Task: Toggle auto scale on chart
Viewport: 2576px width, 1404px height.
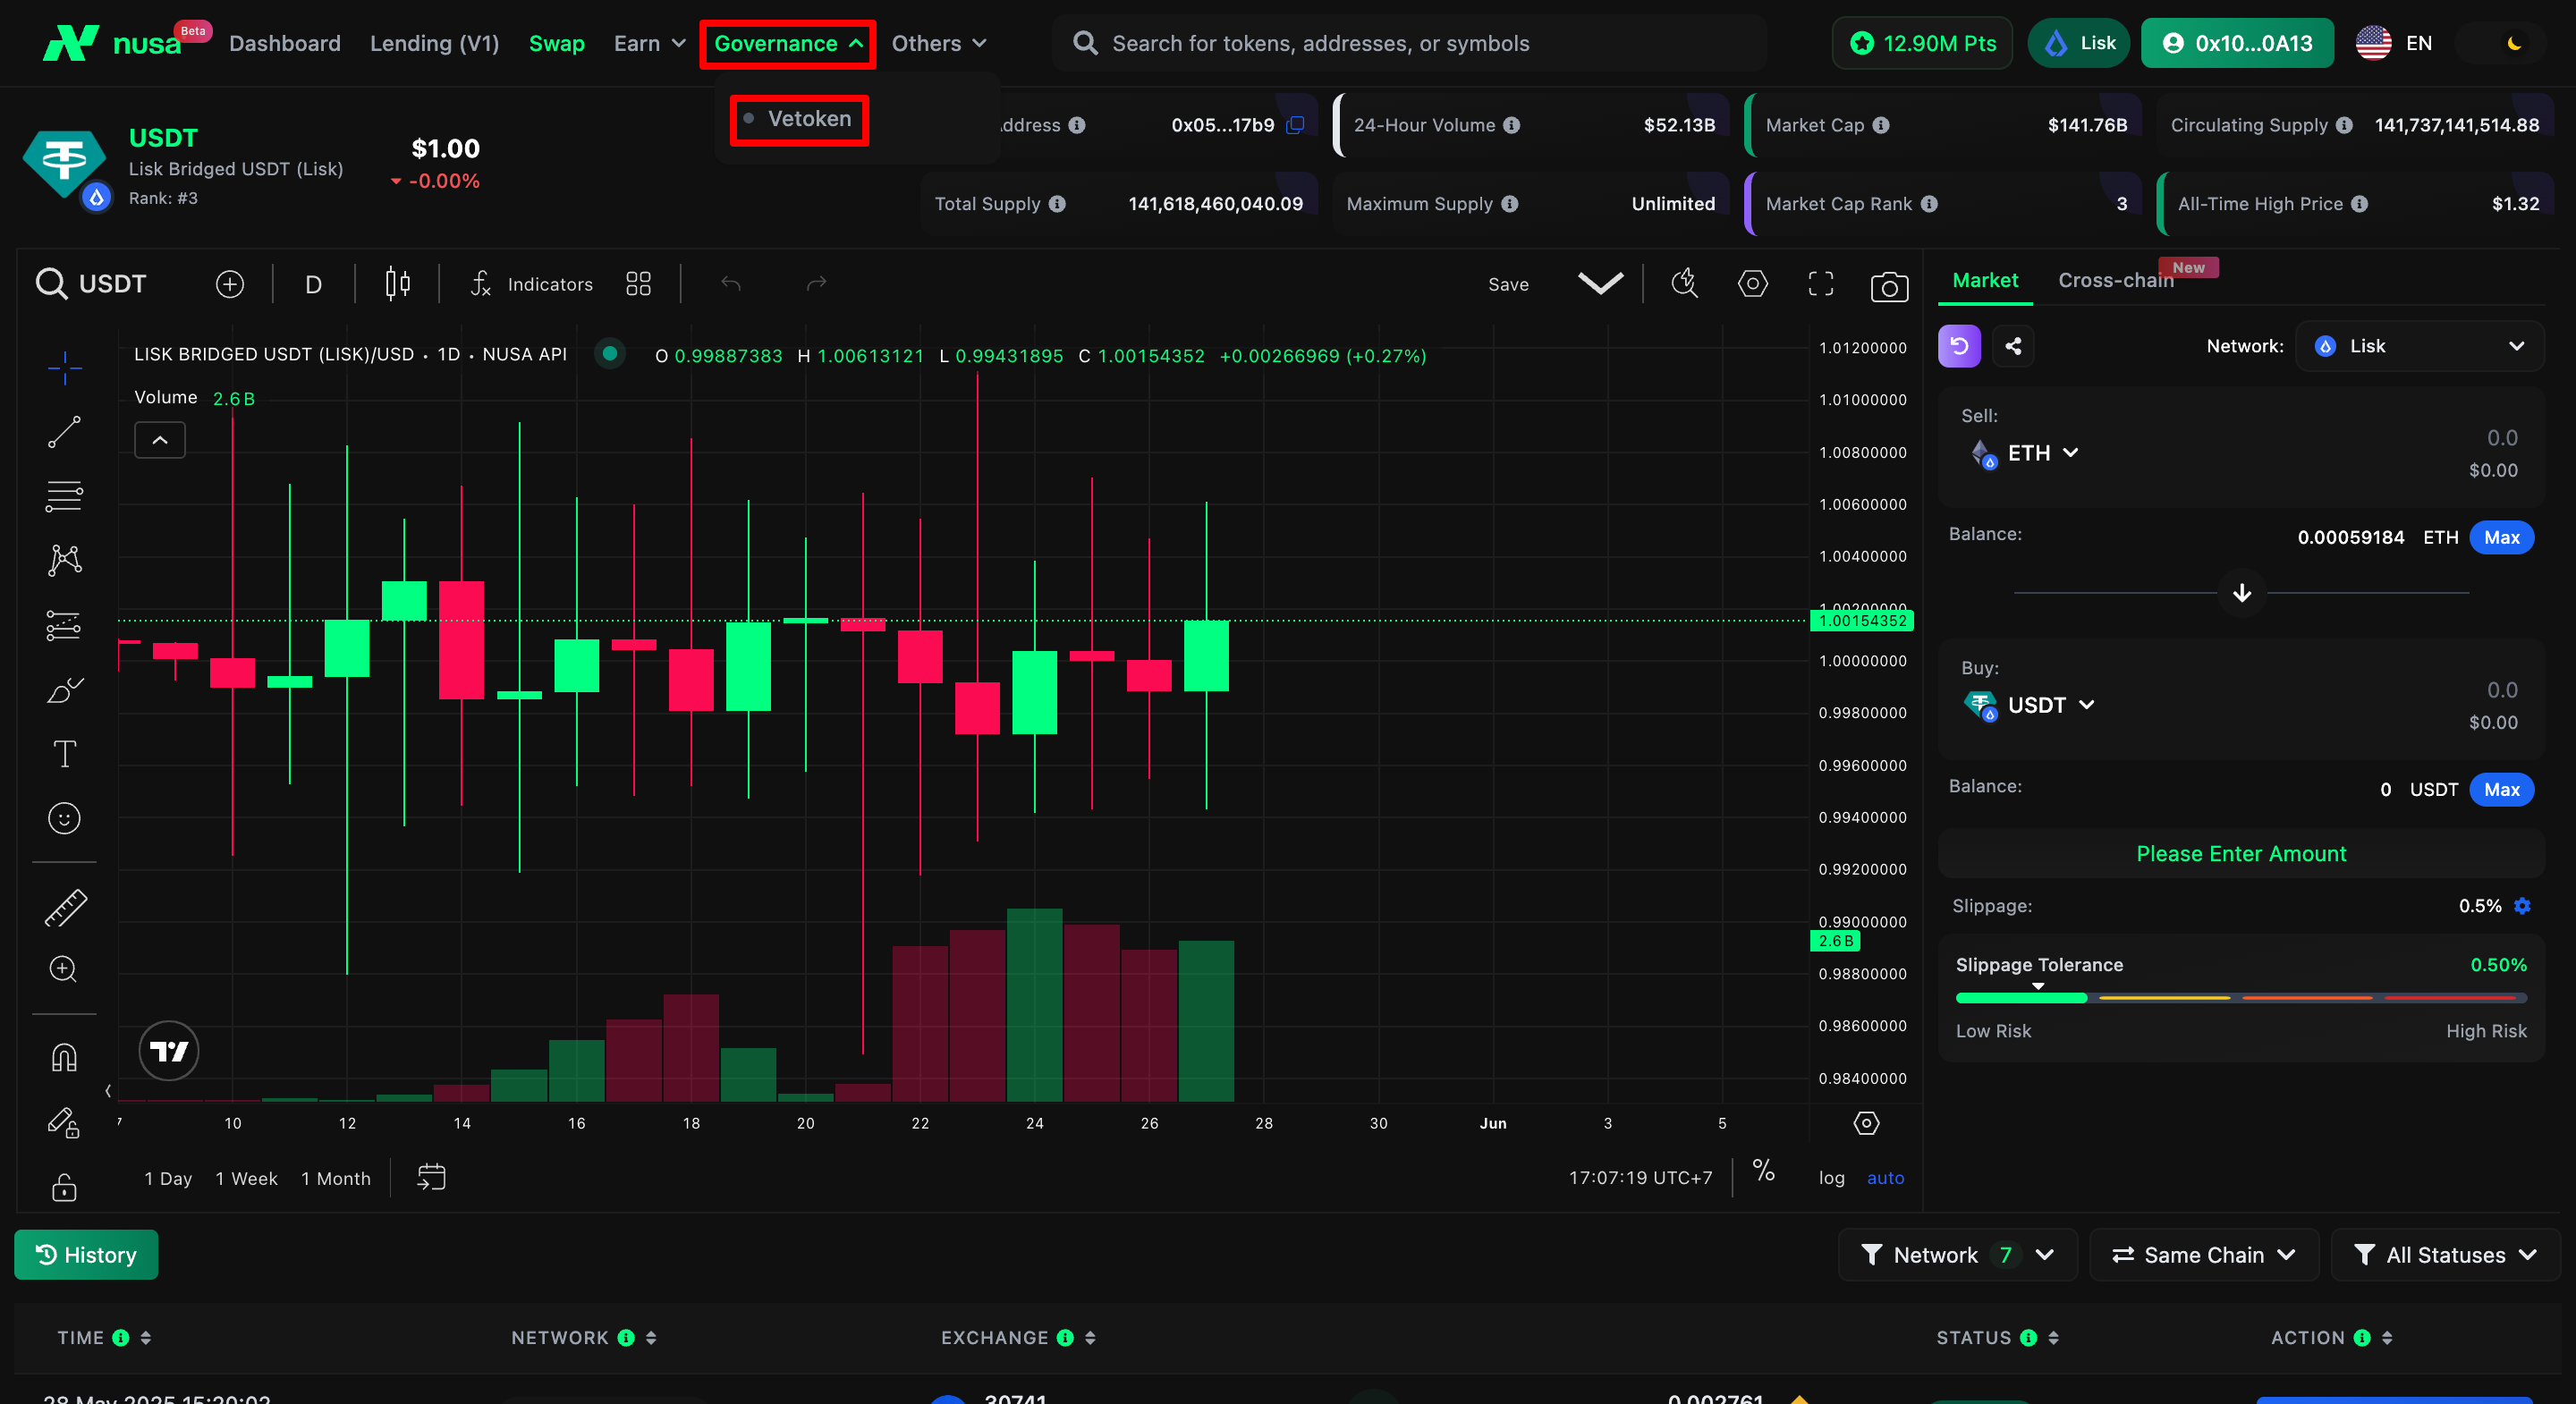Action: (x=1885, y=1177)
